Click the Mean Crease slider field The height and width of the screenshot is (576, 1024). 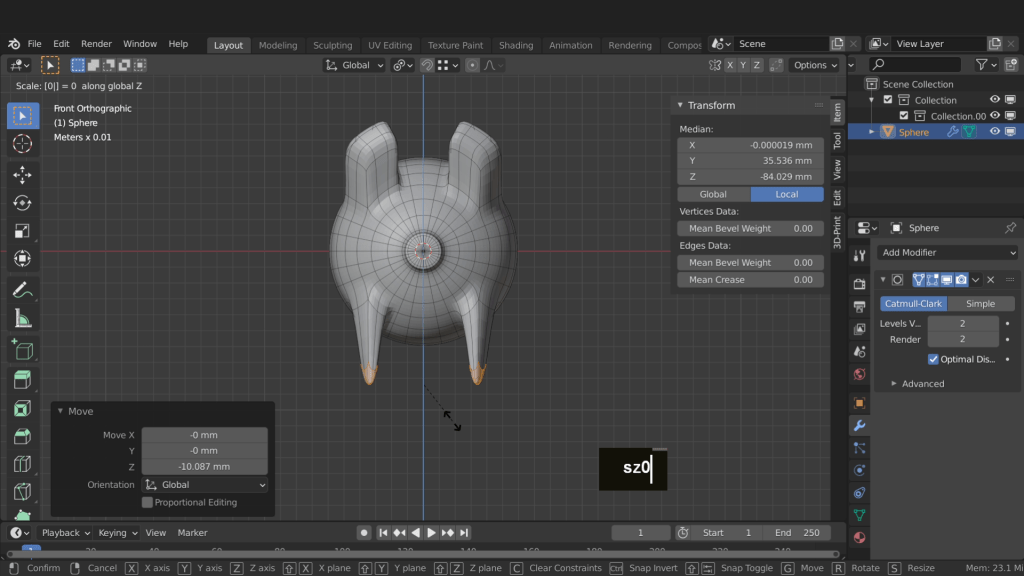tap(750, 280)
